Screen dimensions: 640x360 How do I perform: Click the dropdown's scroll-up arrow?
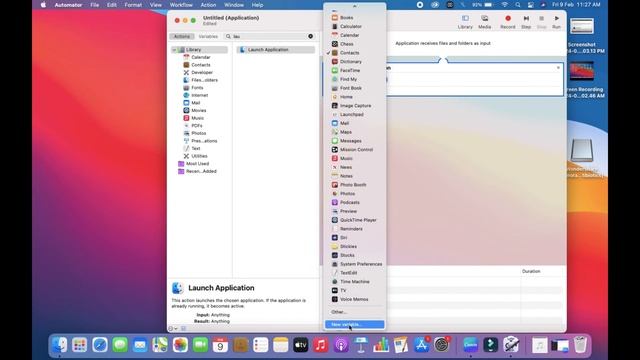click(x=355, y=6)
